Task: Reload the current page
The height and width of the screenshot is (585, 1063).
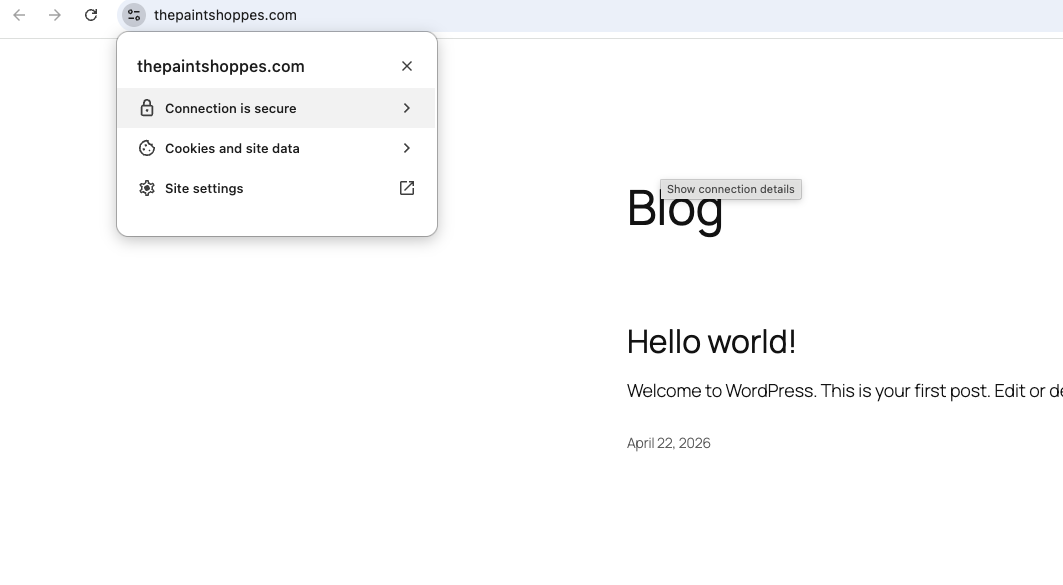Action: click(x=91, y=15)
